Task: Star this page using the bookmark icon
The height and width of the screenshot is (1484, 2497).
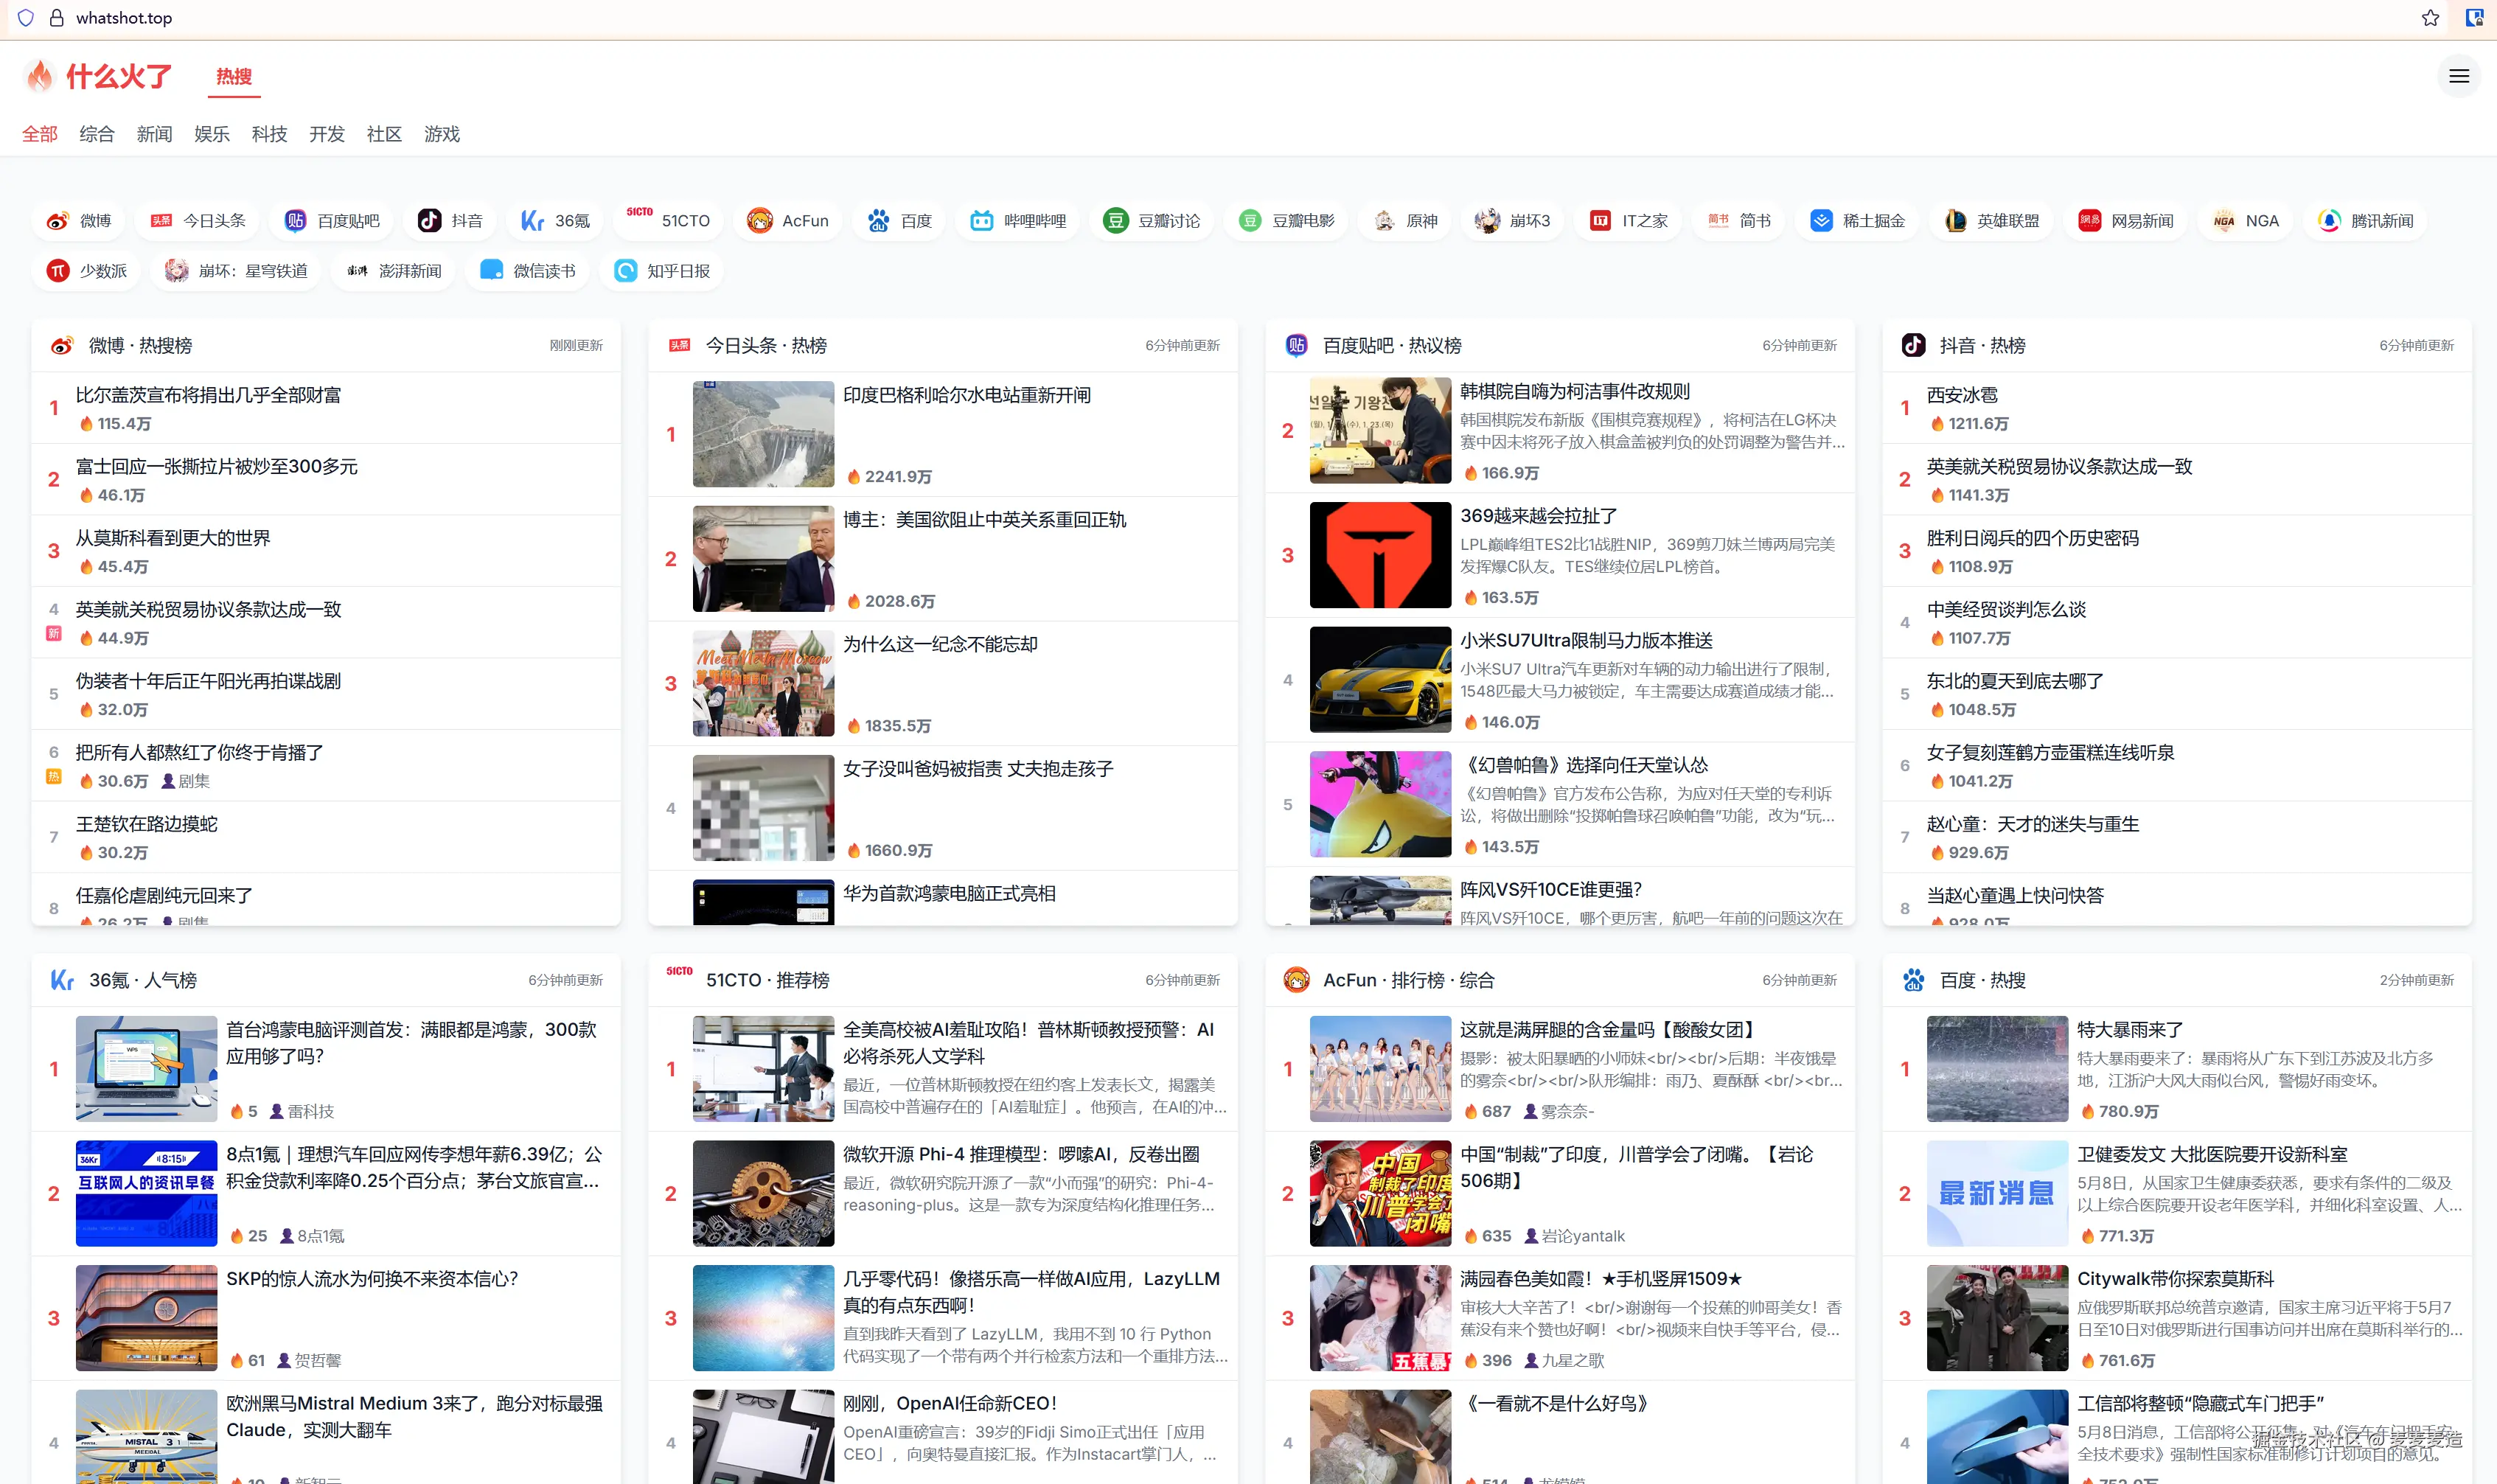Action: pos(2430,18)
